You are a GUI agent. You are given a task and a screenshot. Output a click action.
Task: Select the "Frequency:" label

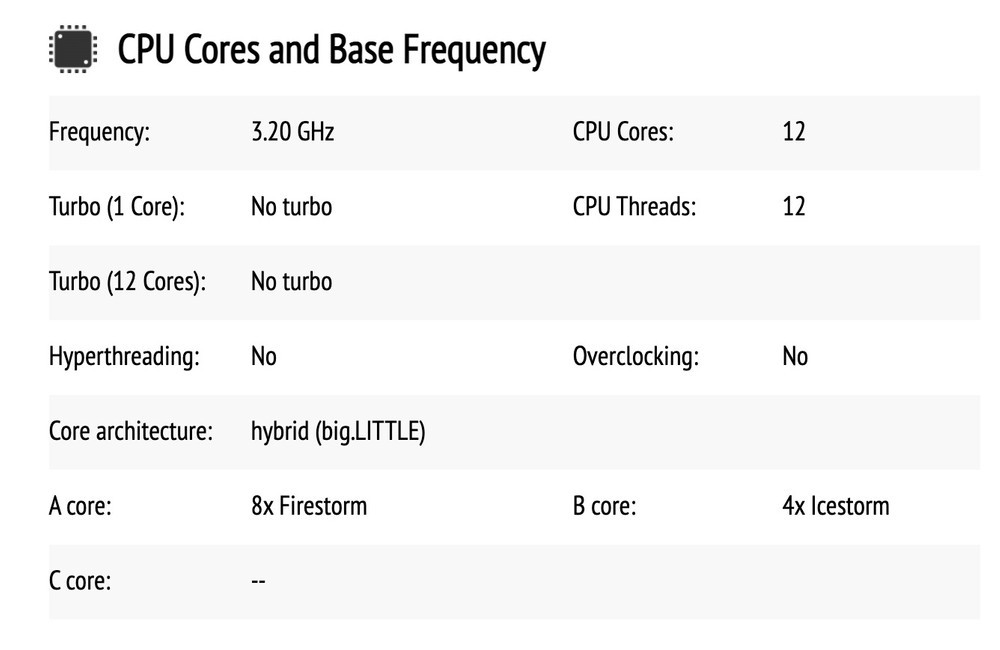coord(99,132)
